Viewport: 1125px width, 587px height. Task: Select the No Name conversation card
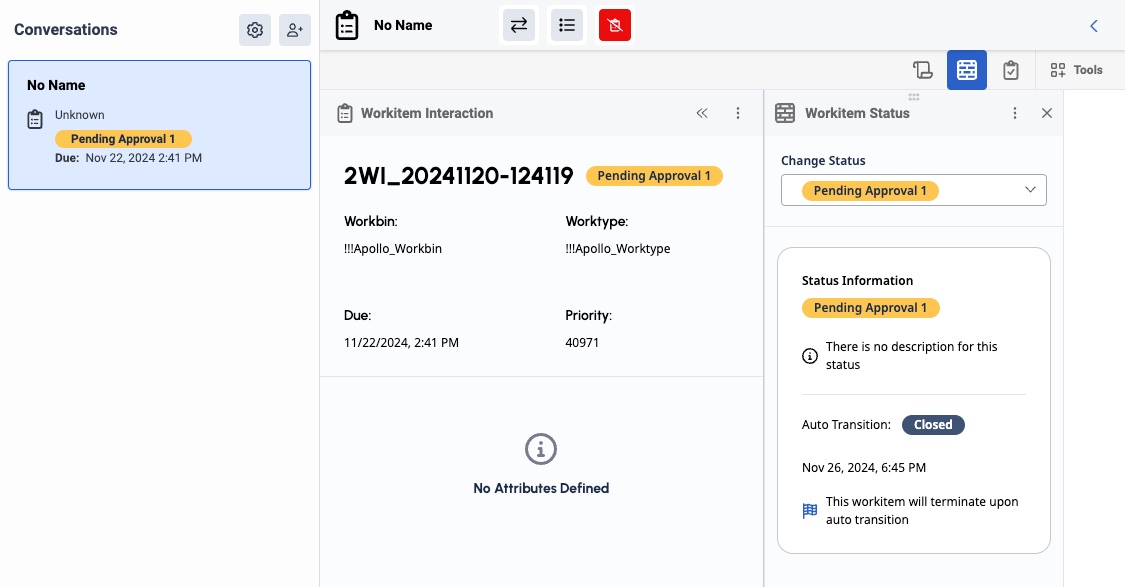(159, 125)
